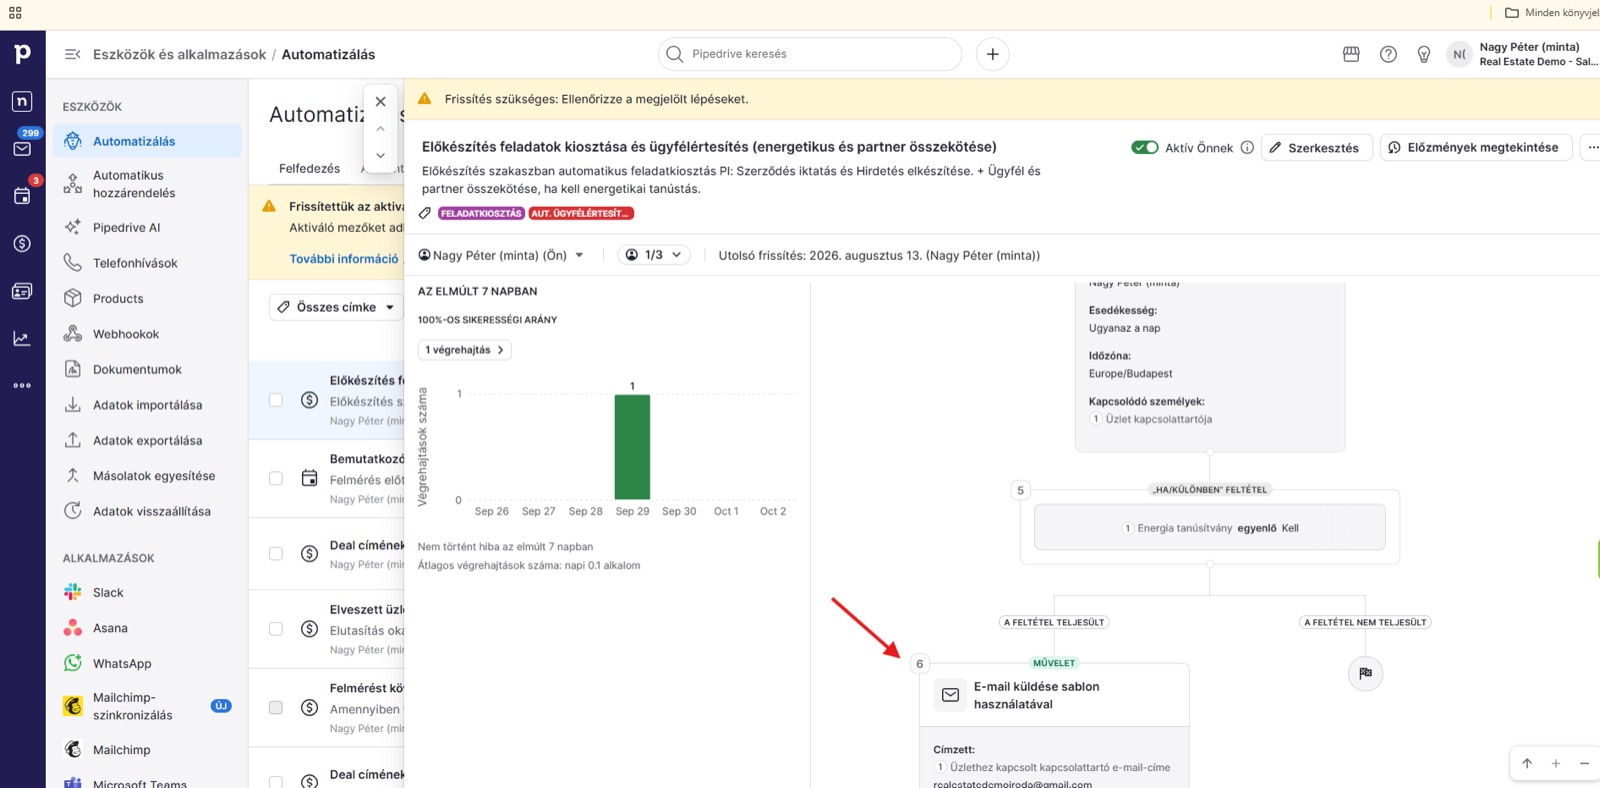Open the Nagy Péter account menu

pos(1523,54)
